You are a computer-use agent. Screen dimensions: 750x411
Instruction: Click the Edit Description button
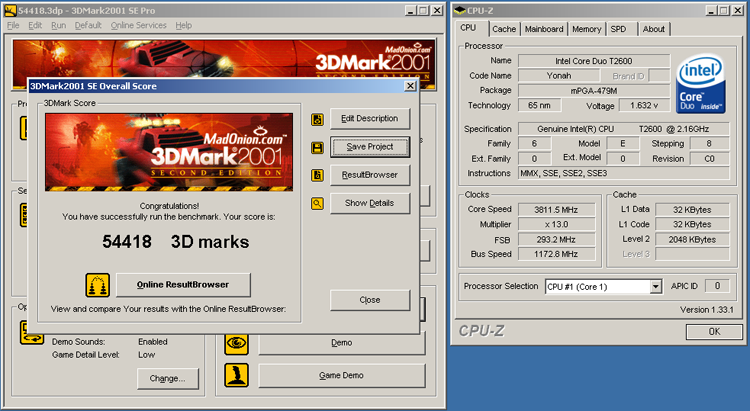point(370,119)
